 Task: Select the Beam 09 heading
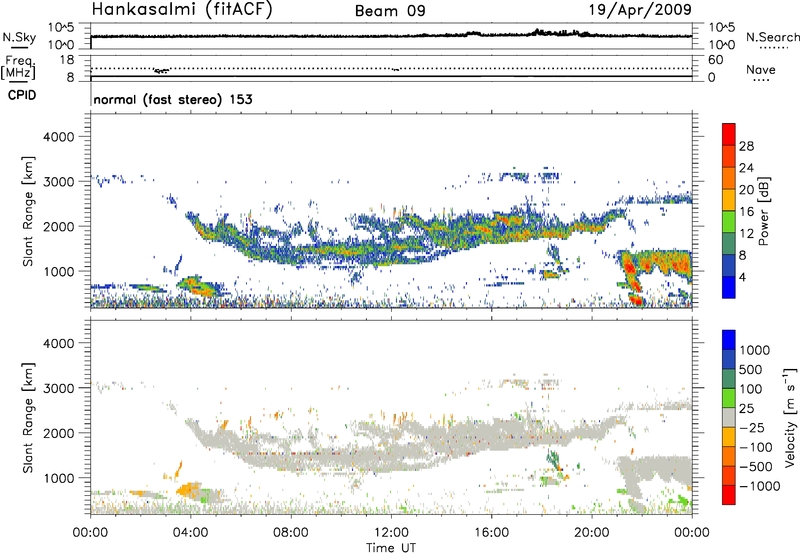pyautogui.click(x=390, y=11)
